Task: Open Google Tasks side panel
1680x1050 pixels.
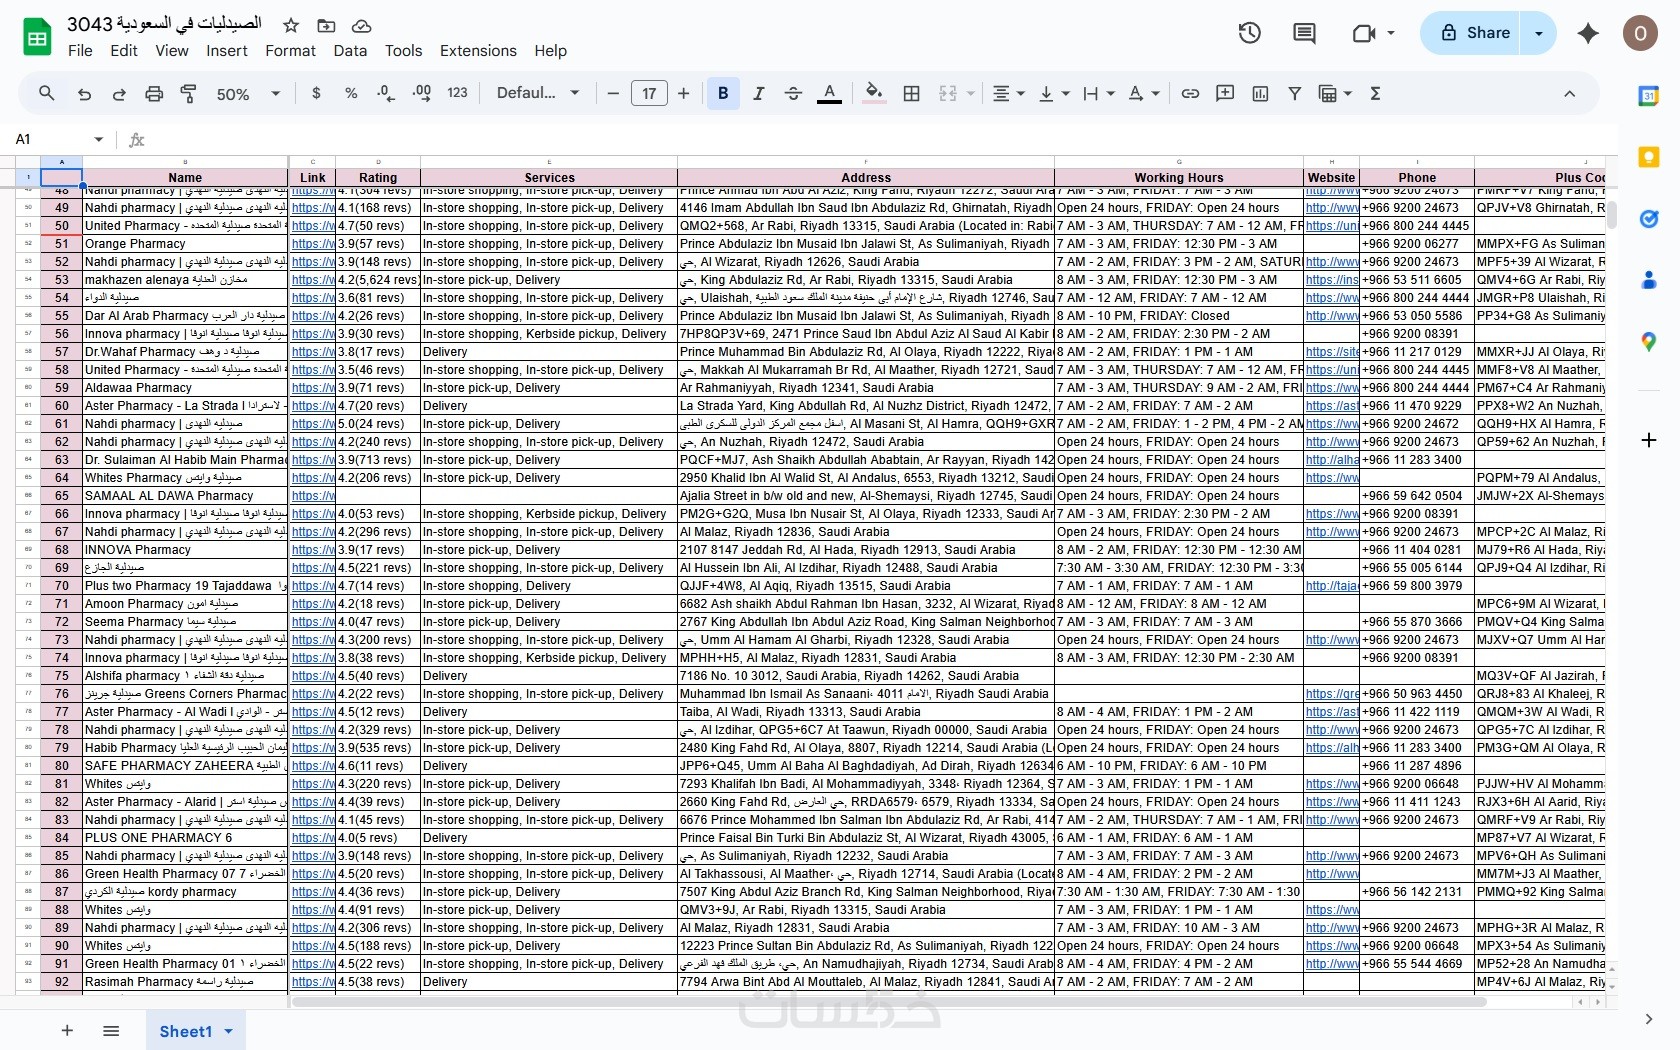Action: click(x=1648, y=219)
